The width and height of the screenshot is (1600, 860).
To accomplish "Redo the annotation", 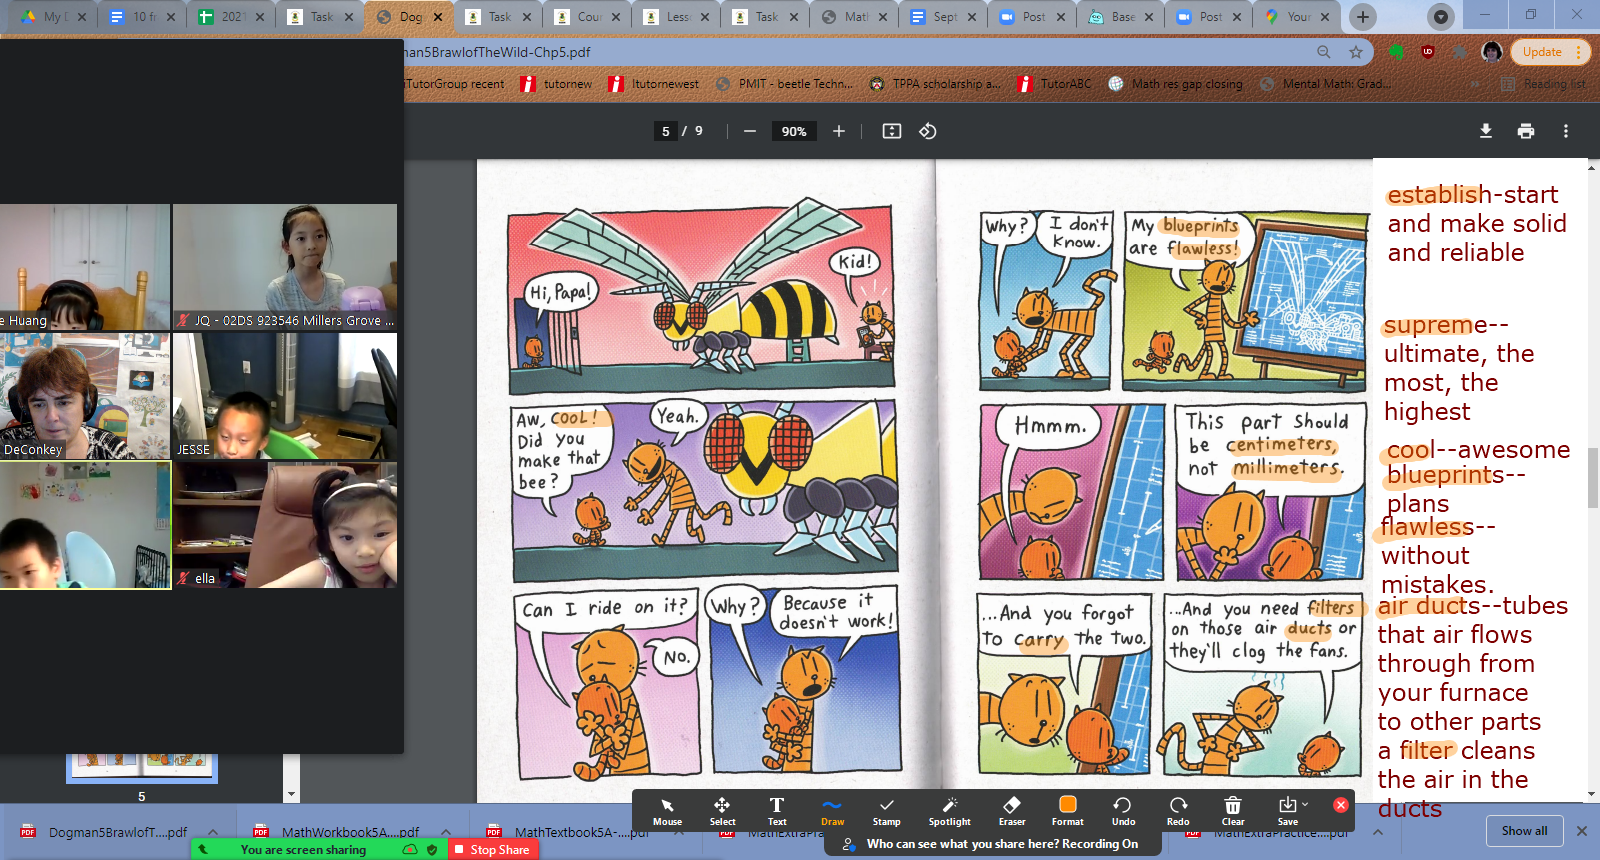I will (x=1178, y=812).
